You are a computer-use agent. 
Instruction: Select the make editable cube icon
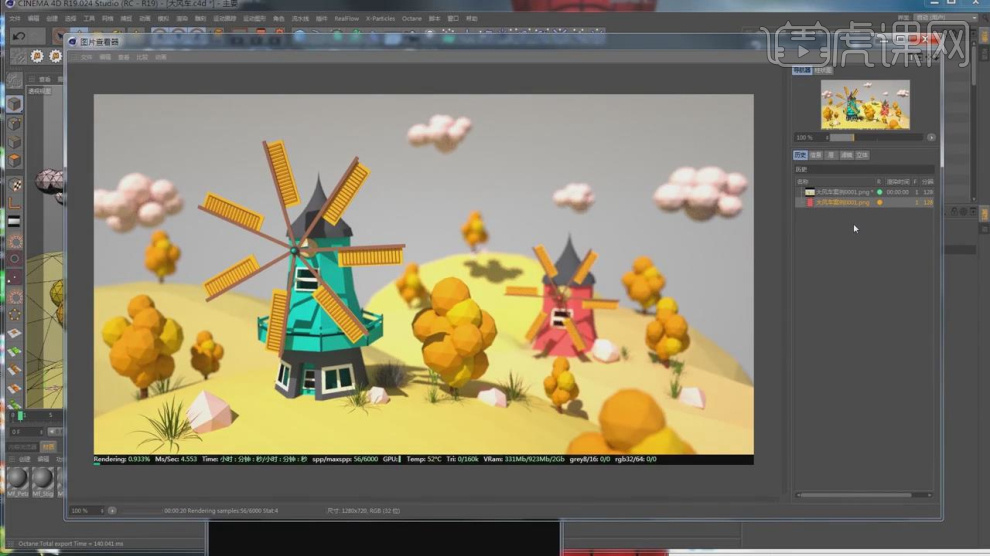click(x=14, y=104)
